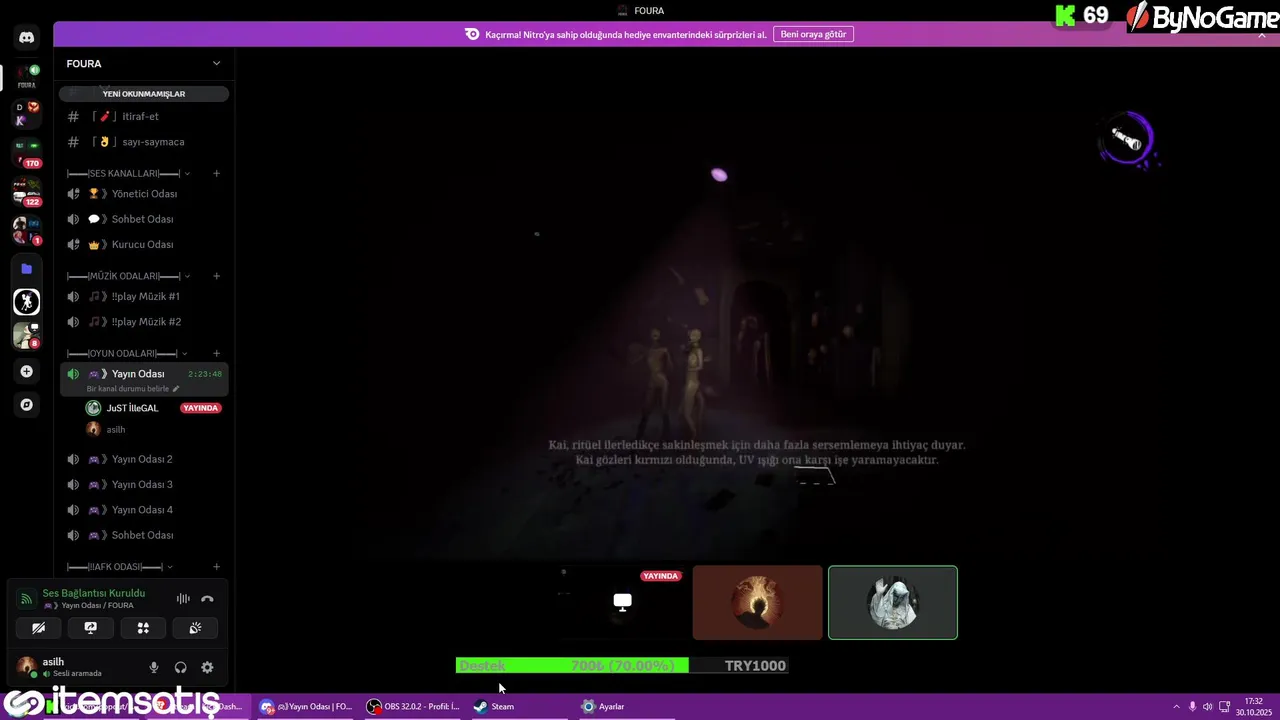Add channel to SES KANALLARI category
The image size is (1280, 720).
[x=216, y=173]
